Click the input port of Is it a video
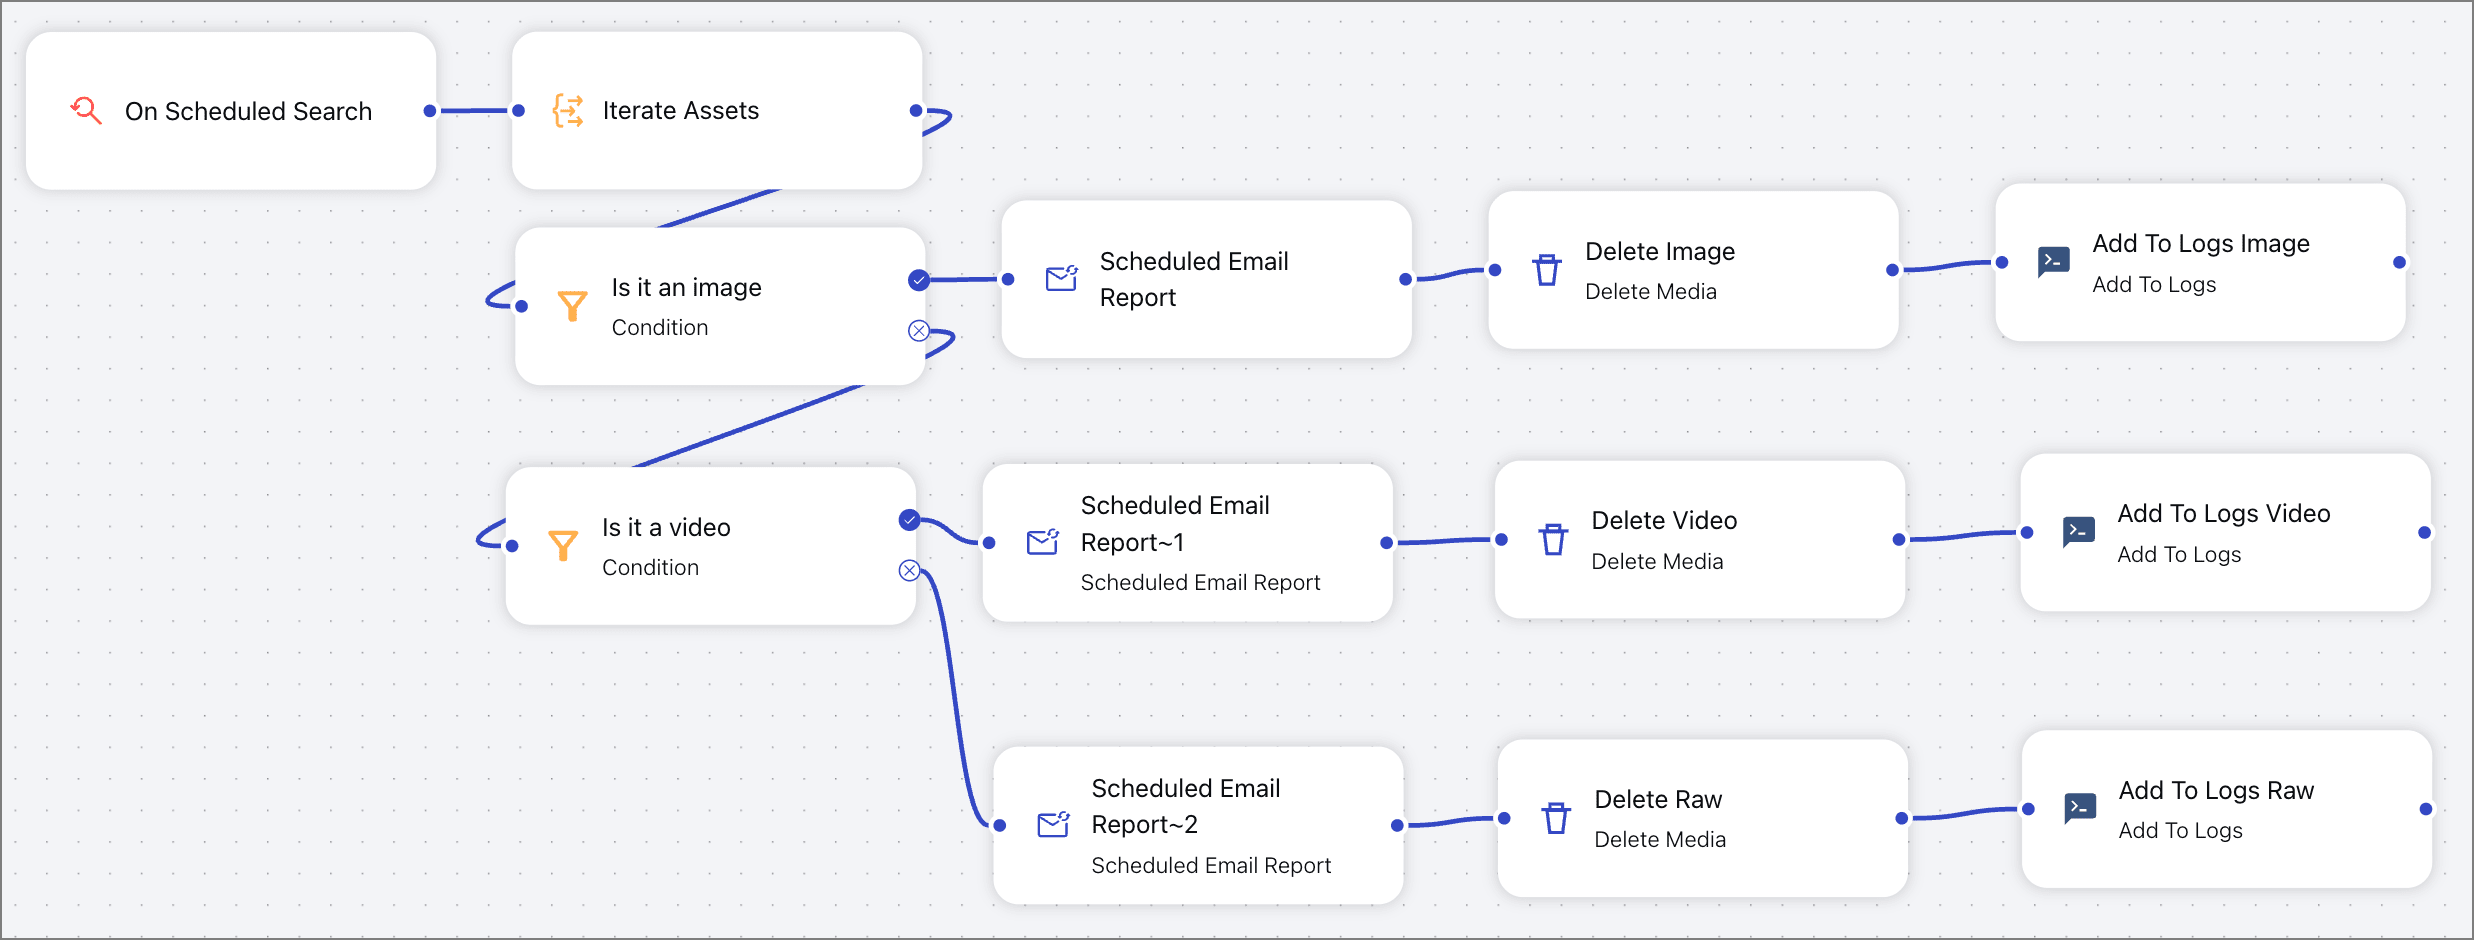 tap(512, 546)
